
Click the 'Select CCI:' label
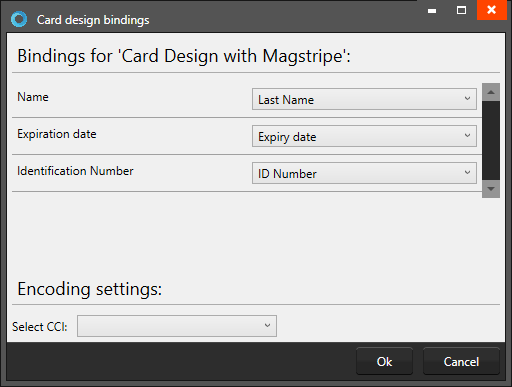tap(40, 327)
